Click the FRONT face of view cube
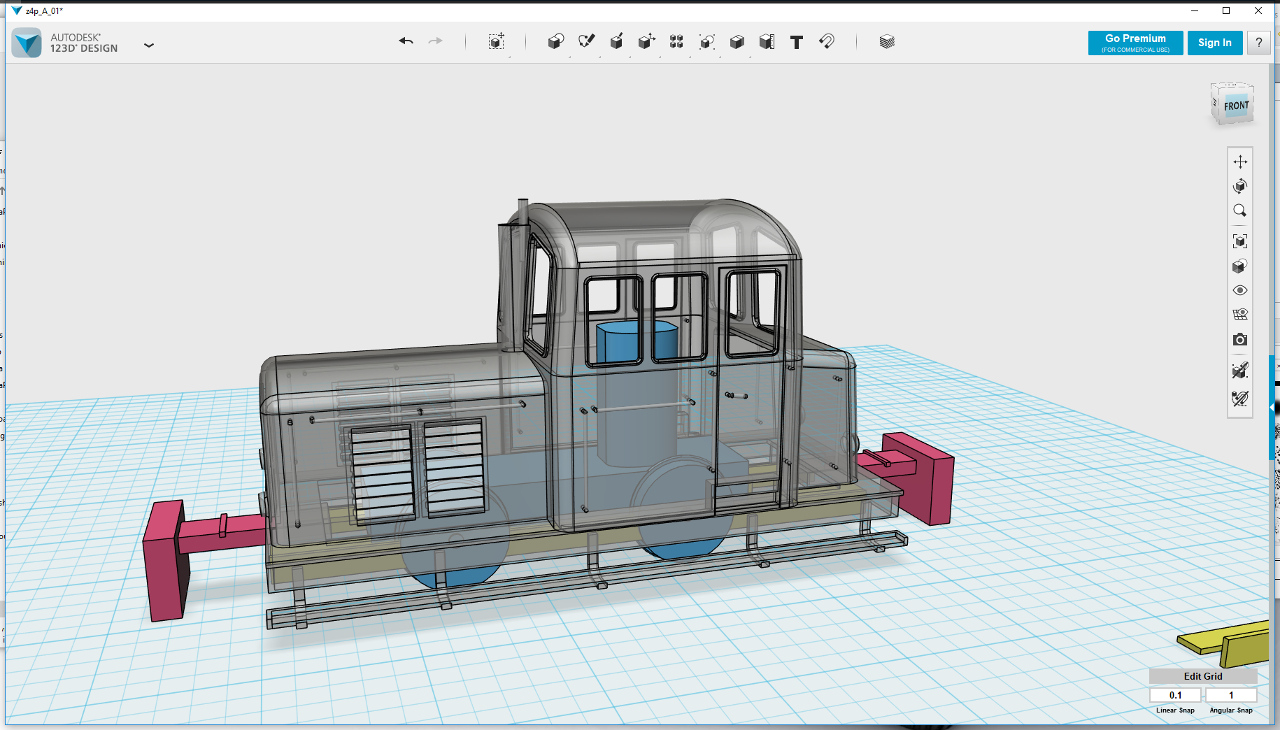 [x=1236, y=106]
